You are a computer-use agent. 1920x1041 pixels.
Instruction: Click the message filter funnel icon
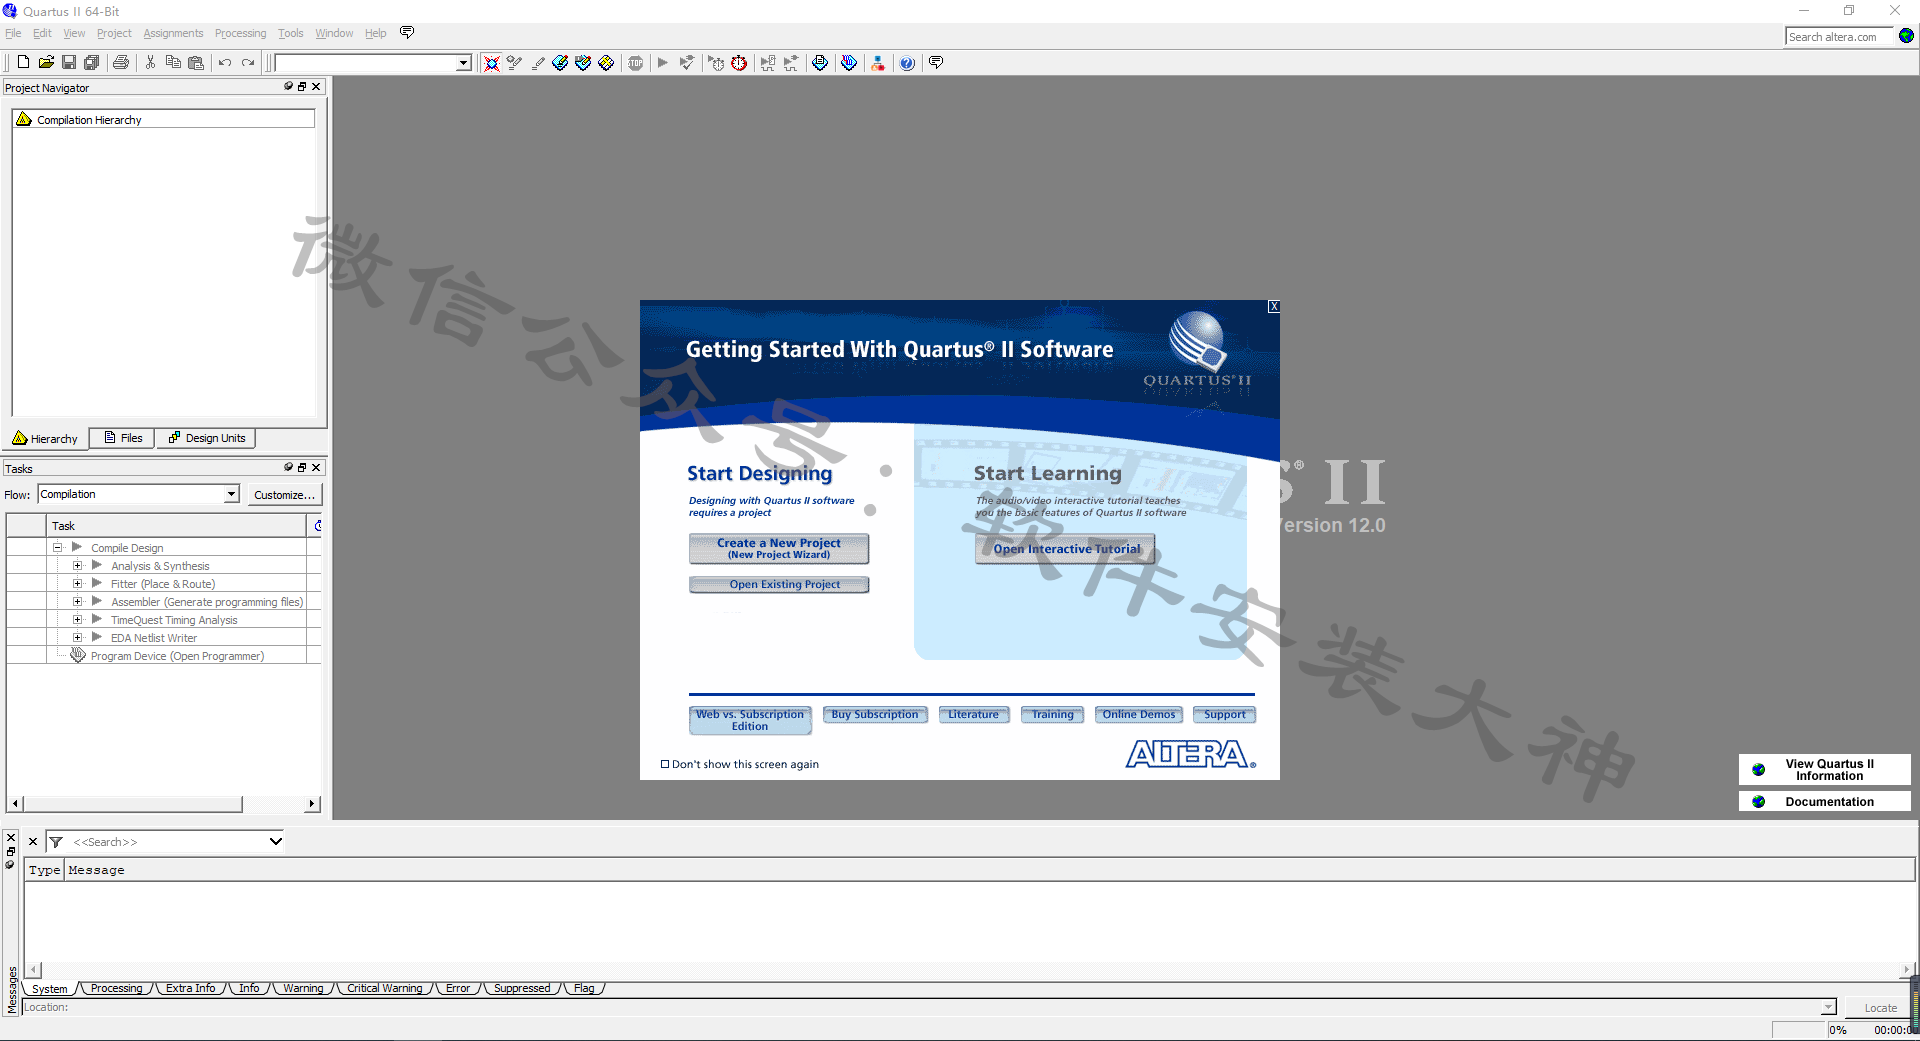click(56, 842)
